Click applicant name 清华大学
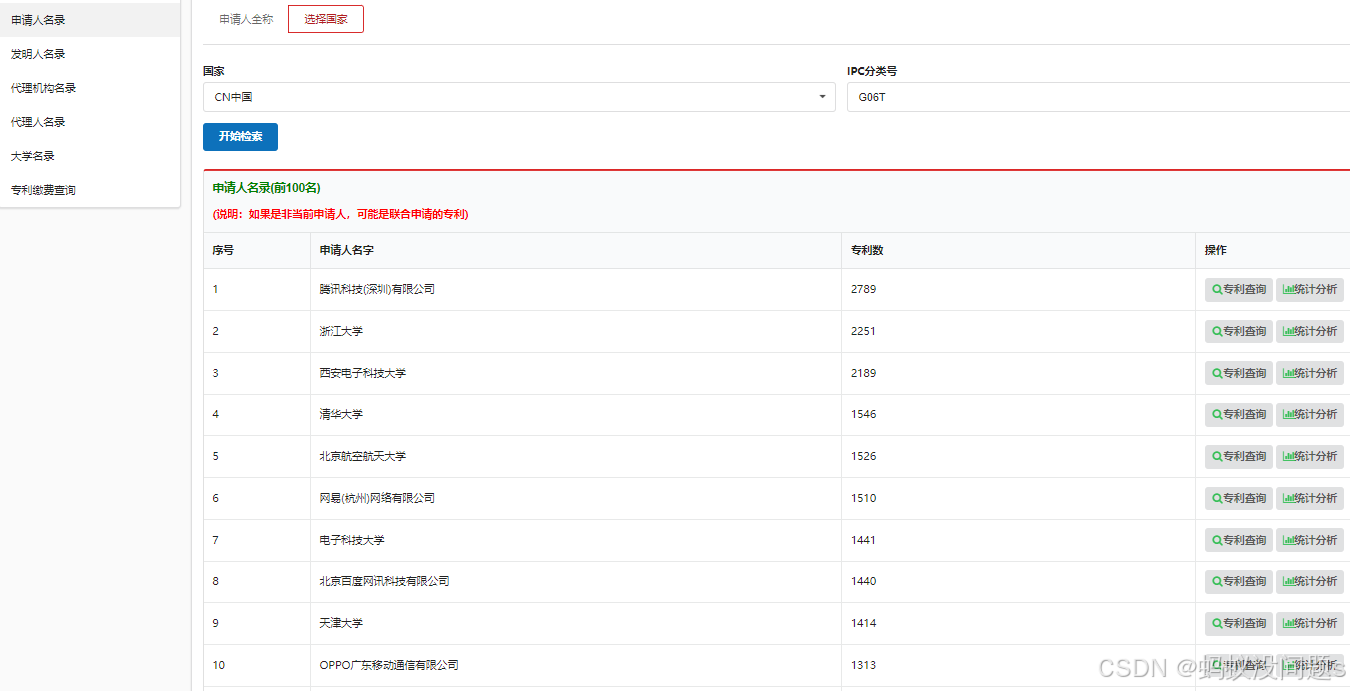 click(x=341, y=414)
